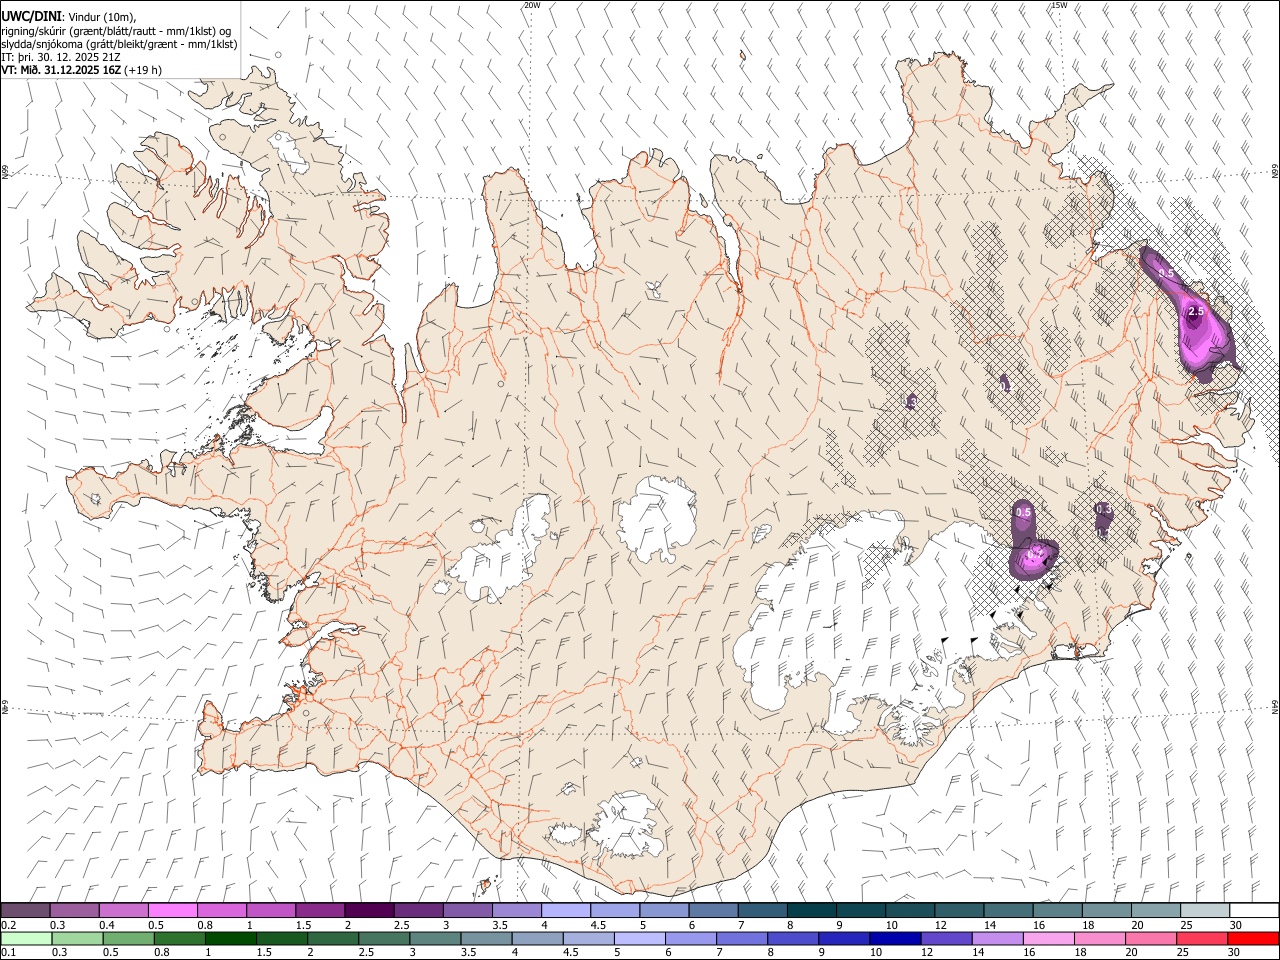Select deep blue rain swatch between 10 and 12
The height and width of the screenshot is (960, 1280).
click(896, 938)
